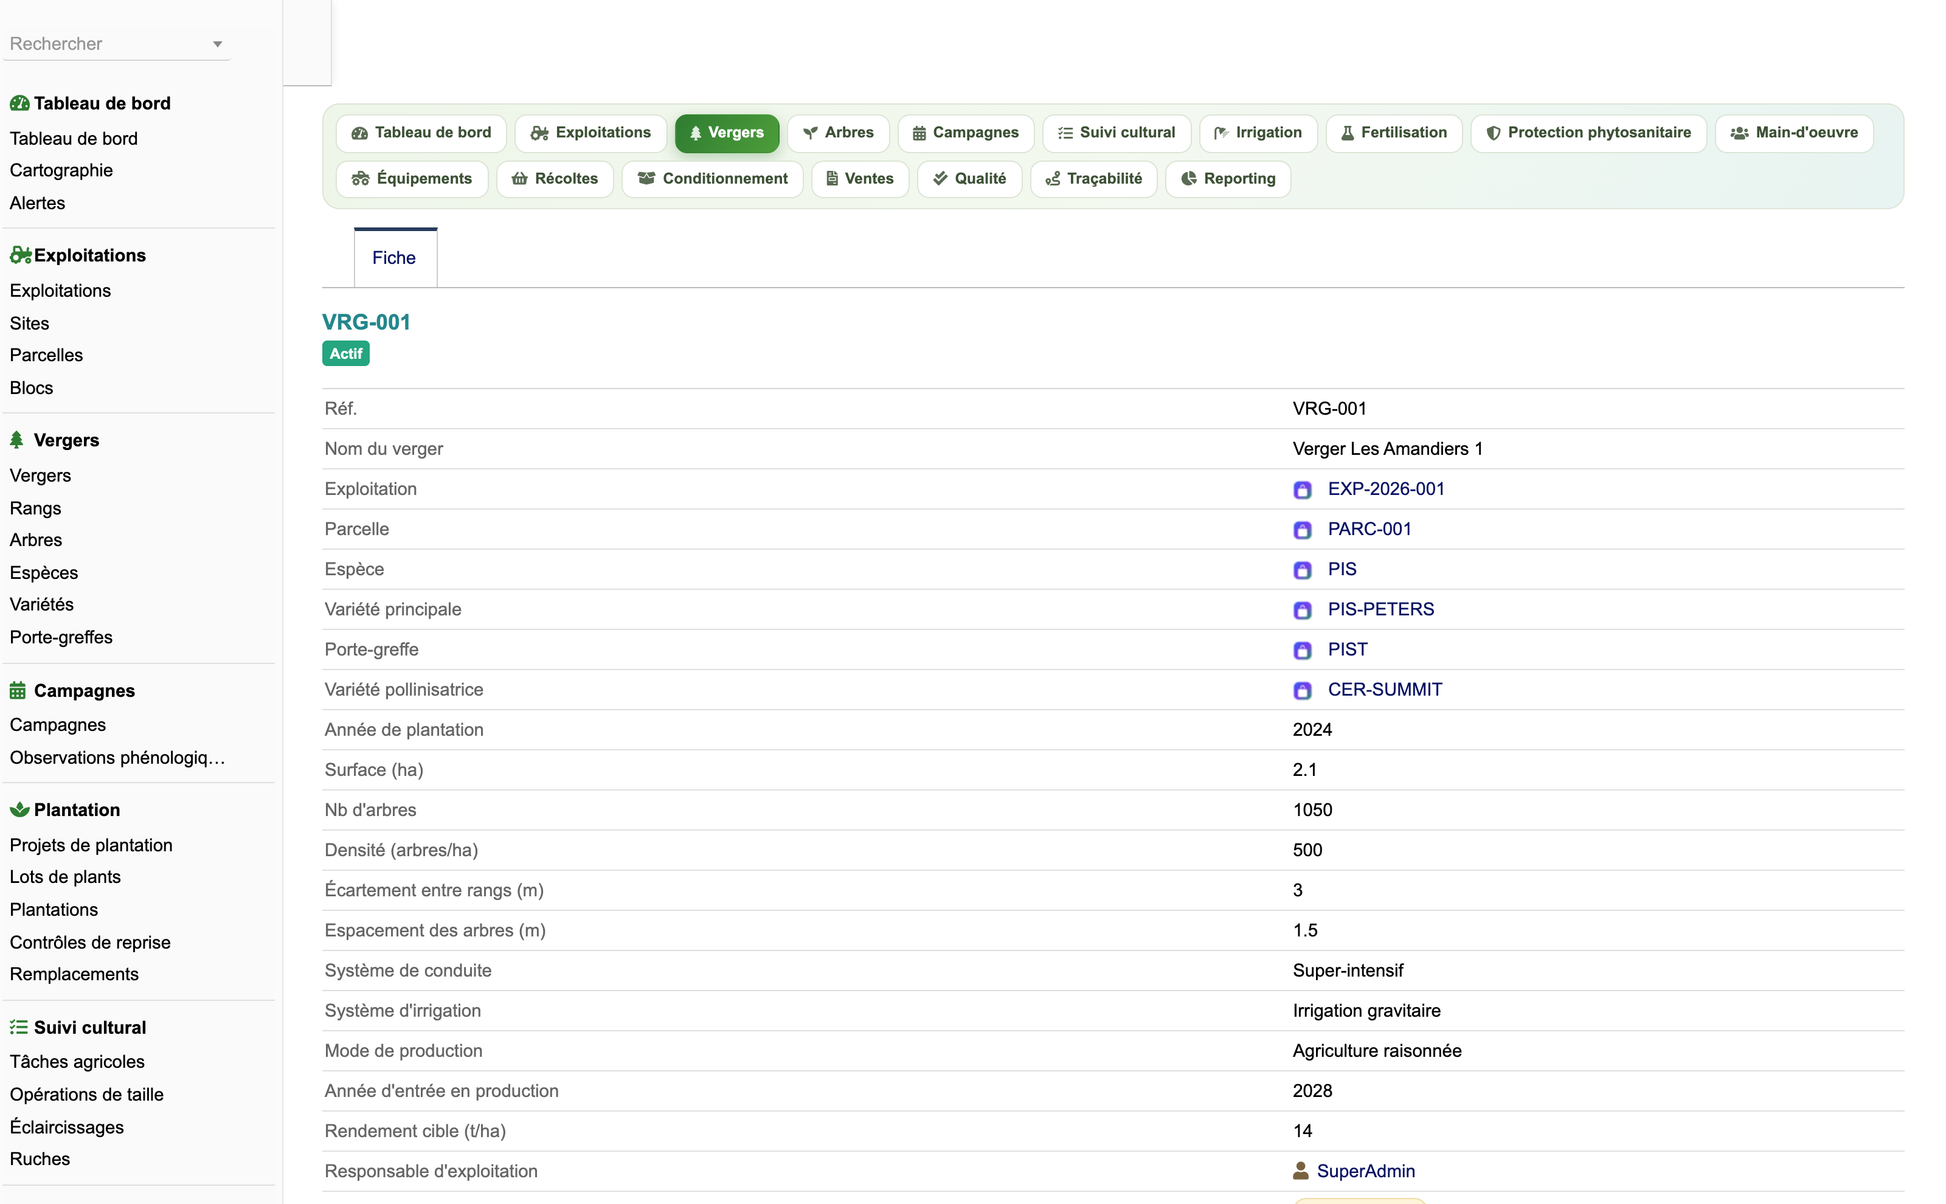Open the CER-SUMMIT pollinator variety link
1946x1204 pixels.
pos(1385,689)
